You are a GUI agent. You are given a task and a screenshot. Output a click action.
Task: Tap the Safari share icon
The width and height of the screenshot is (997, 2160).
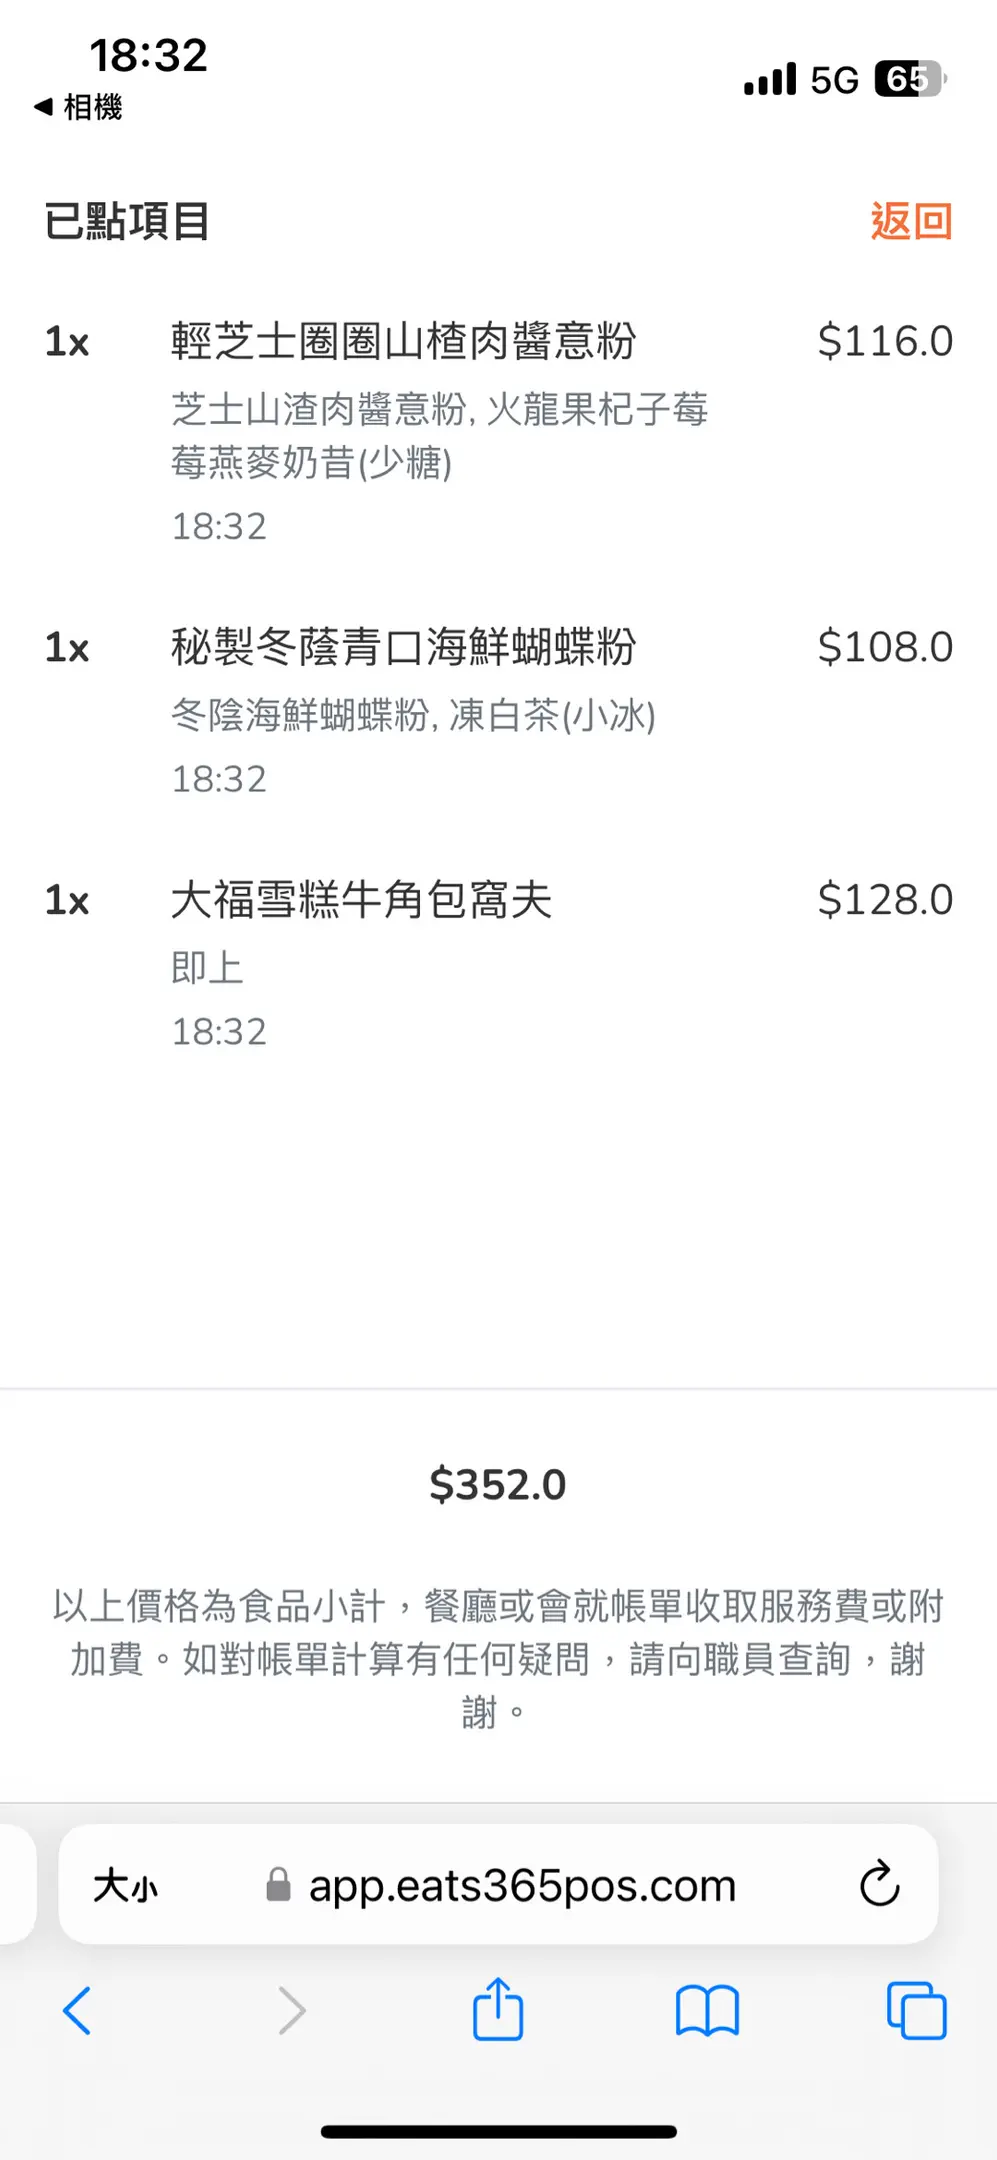(x=497, y=2009)
